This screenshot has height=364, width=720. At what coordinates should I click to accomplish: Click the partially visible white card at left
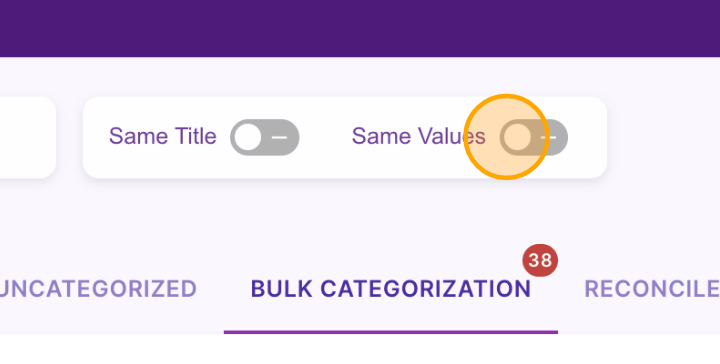pos(28,137)
